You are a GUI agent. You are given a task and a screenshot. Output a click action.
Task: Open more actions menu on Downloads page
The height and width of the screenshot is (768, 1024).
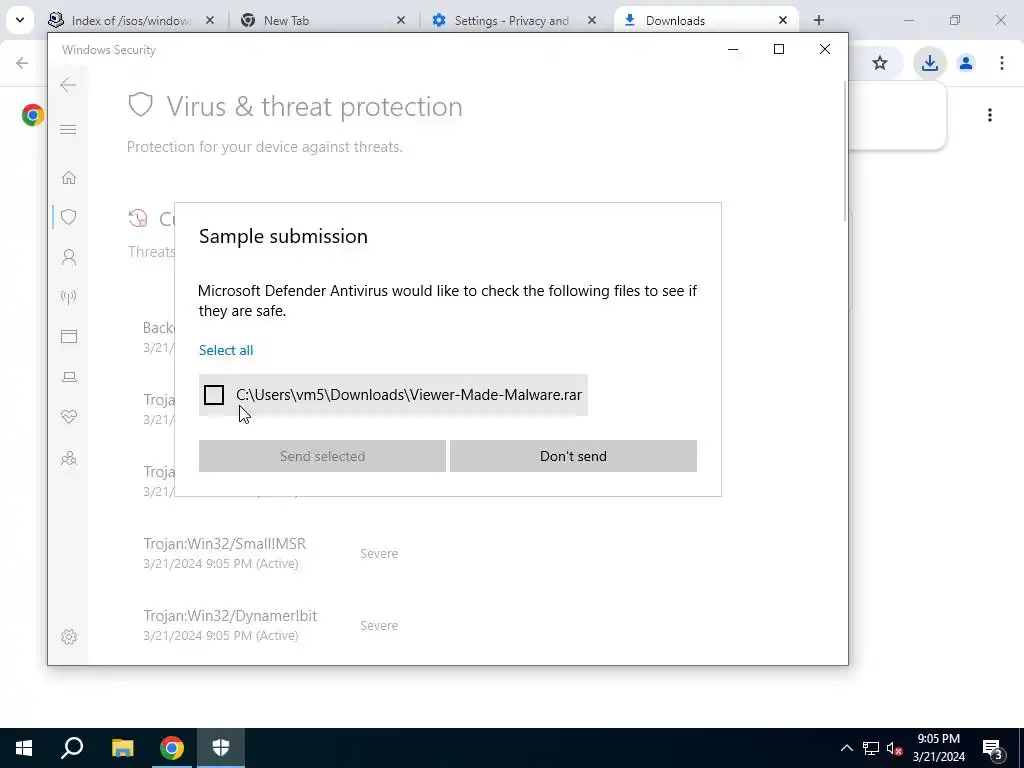[990, 115]
